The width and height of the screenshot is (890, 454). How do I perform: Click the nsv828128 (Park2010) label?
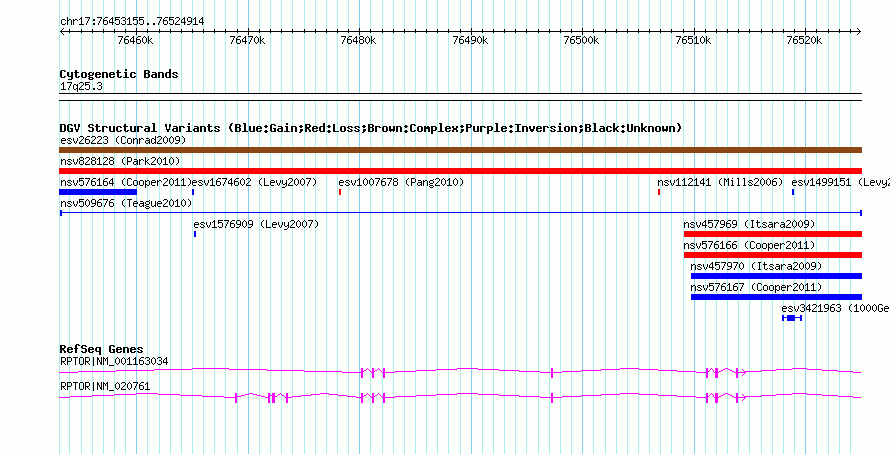coord(120,161)
